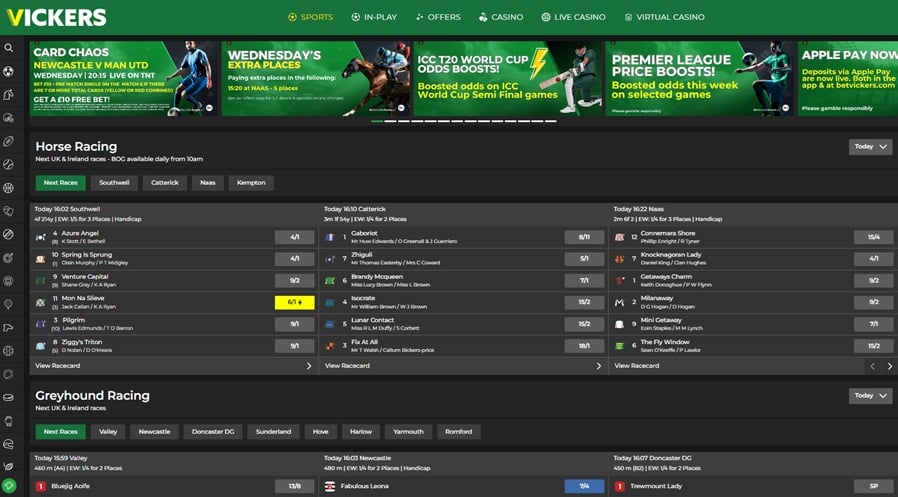Select the 4/1 odds for Azure Angel
Screen dimensions: 898x497
[294, 237]
